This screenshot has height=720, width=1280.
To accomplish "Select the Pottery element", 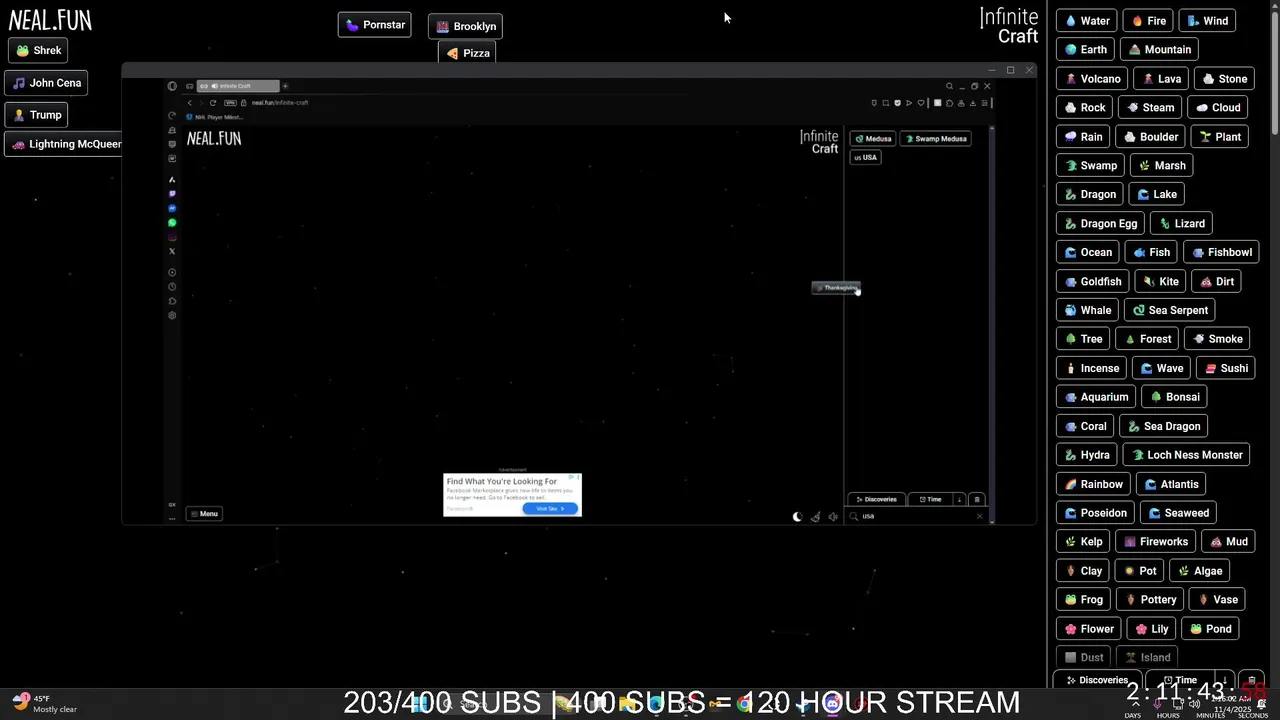I will click(x=1150, y=600).
